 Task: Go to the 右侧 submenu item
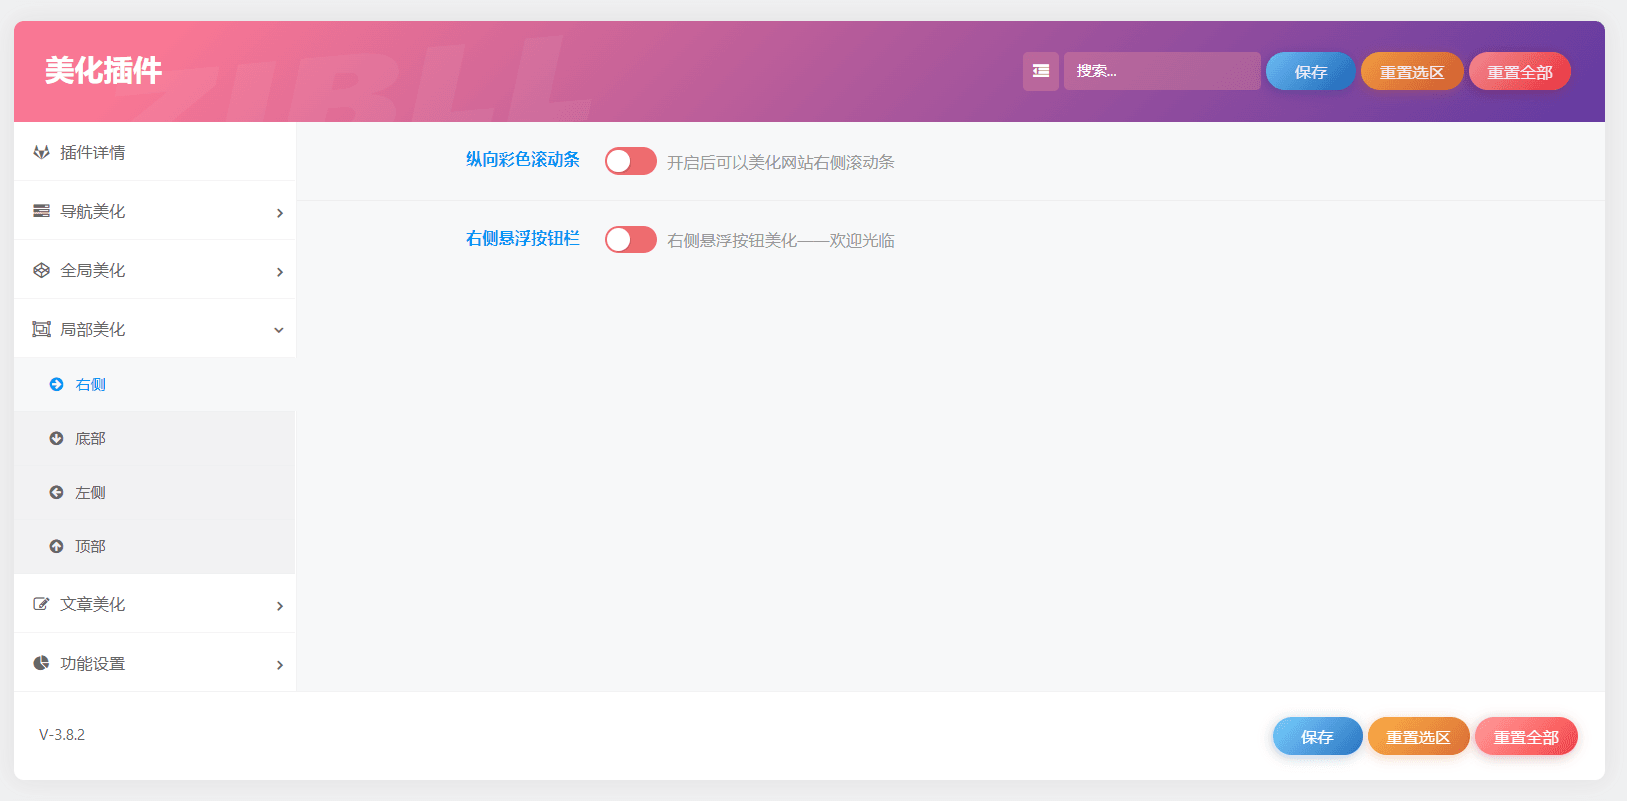coord(90,384)
